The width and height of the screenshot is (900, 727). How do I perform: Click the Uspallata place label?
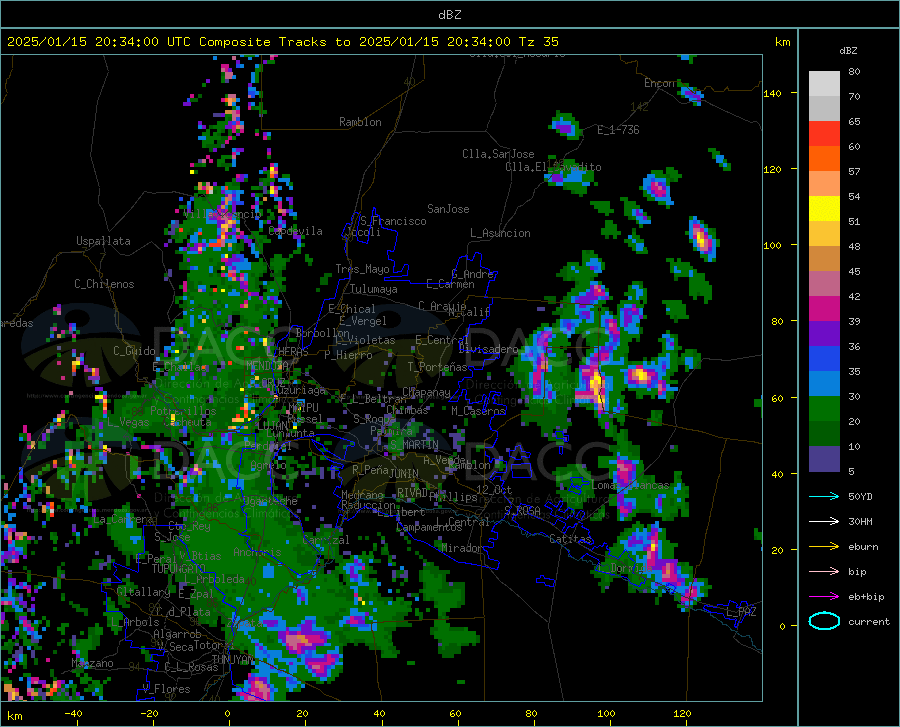pyautogui.click(x=103, y=241)
